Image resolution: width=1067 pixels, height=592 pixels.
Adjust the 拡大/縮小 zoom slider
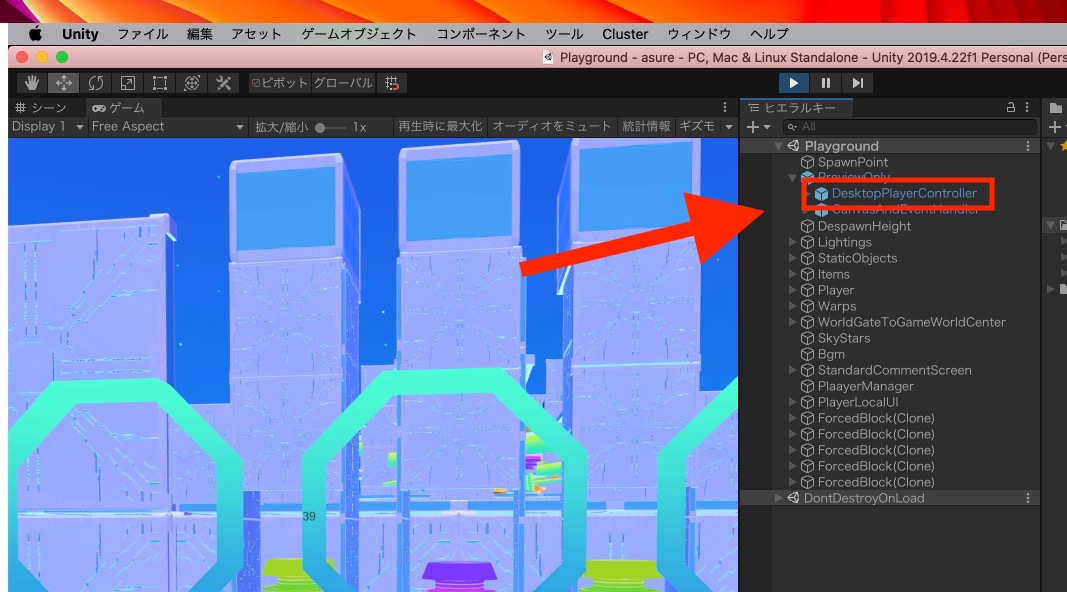(x=318, y=126)
